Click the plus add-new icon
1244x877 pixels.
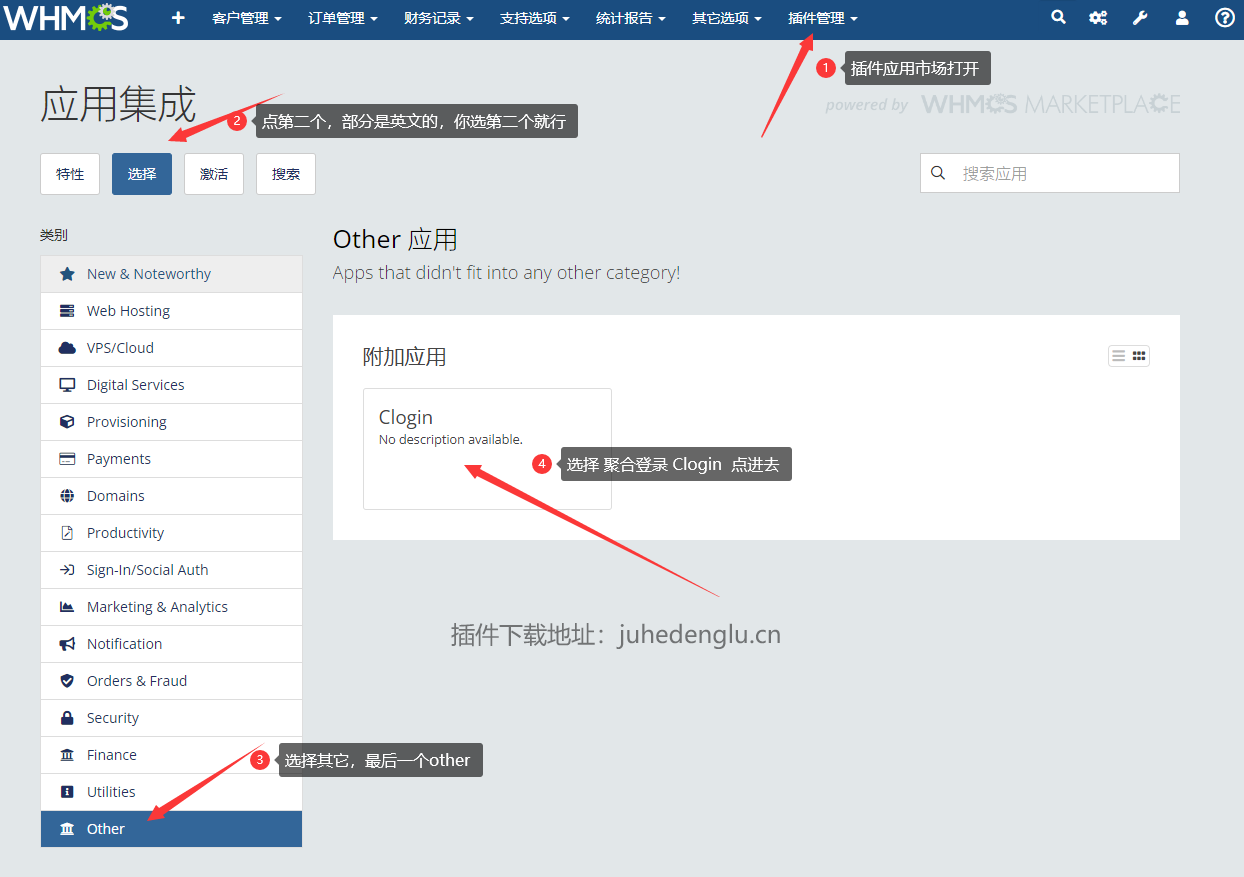point(178,18)
